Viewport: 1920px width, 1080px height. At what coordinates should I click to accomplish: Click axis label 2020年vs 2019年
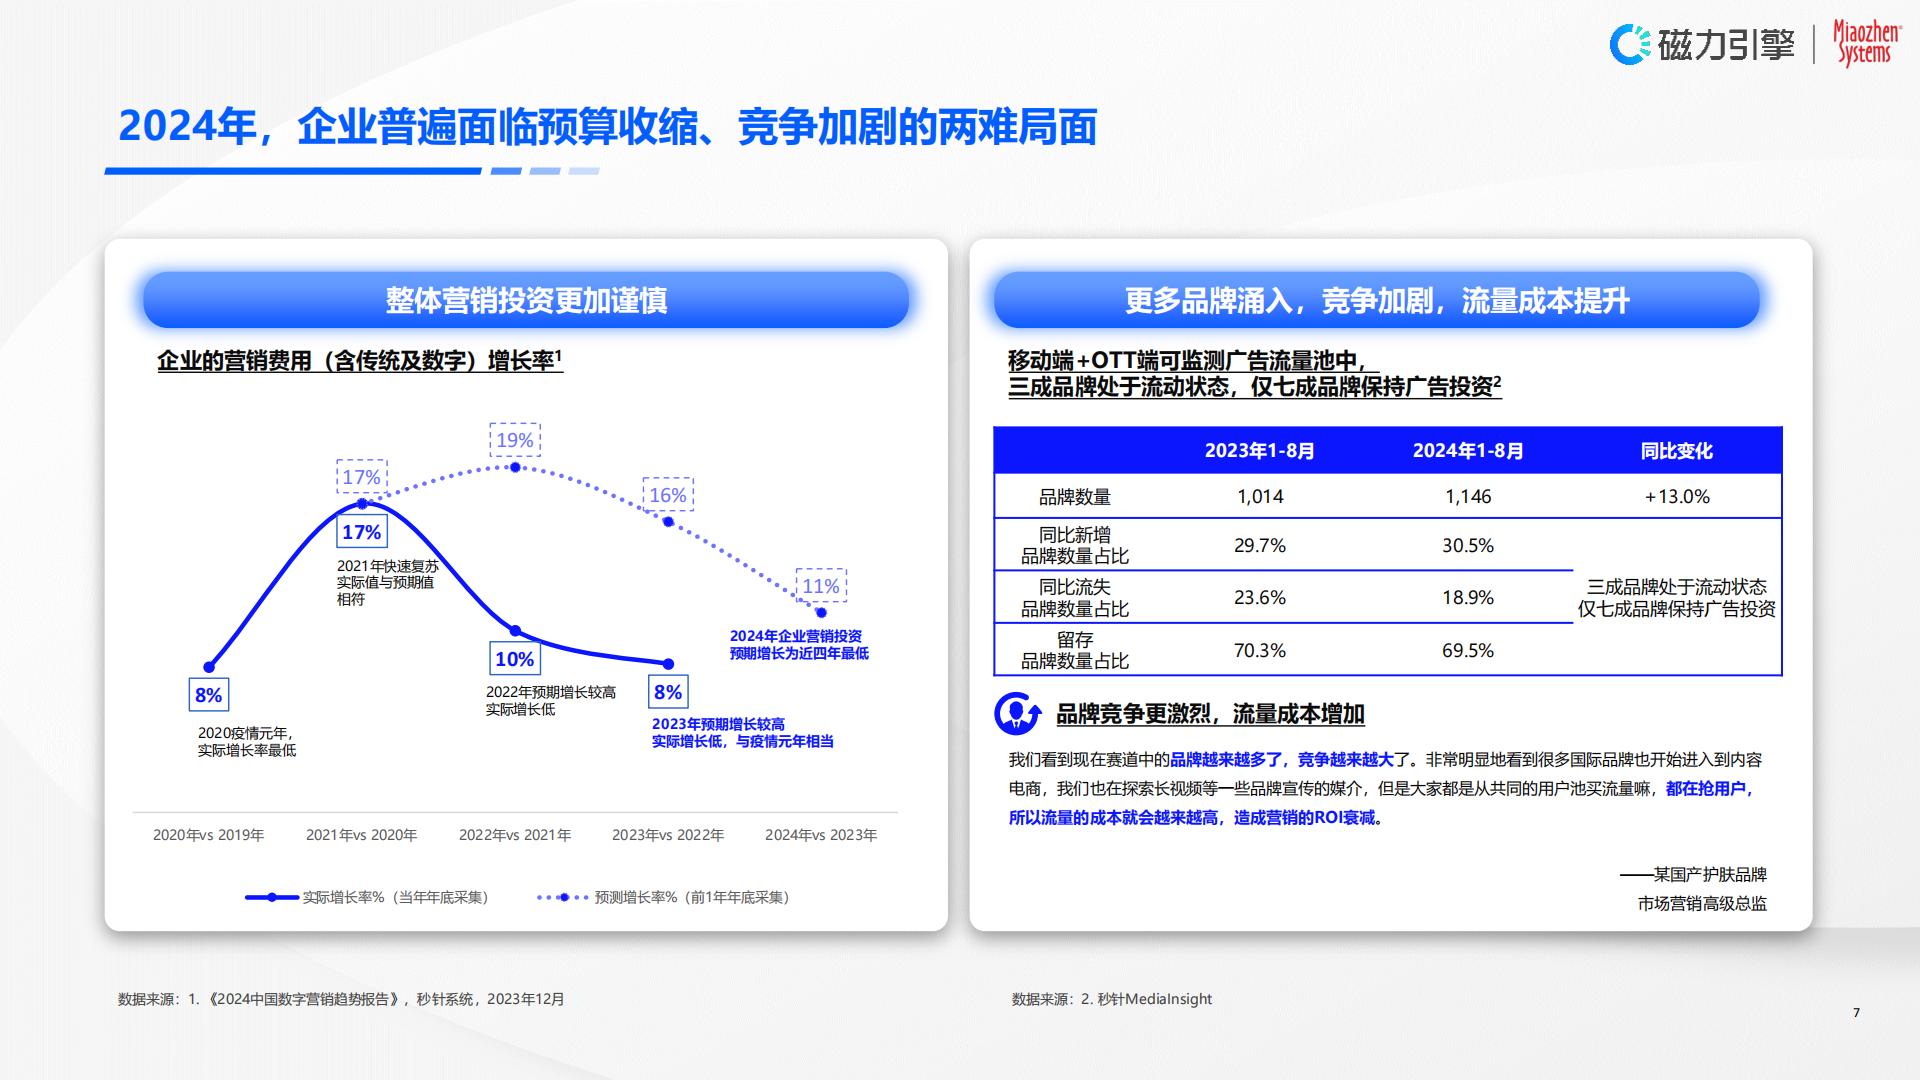coord(209,835)
